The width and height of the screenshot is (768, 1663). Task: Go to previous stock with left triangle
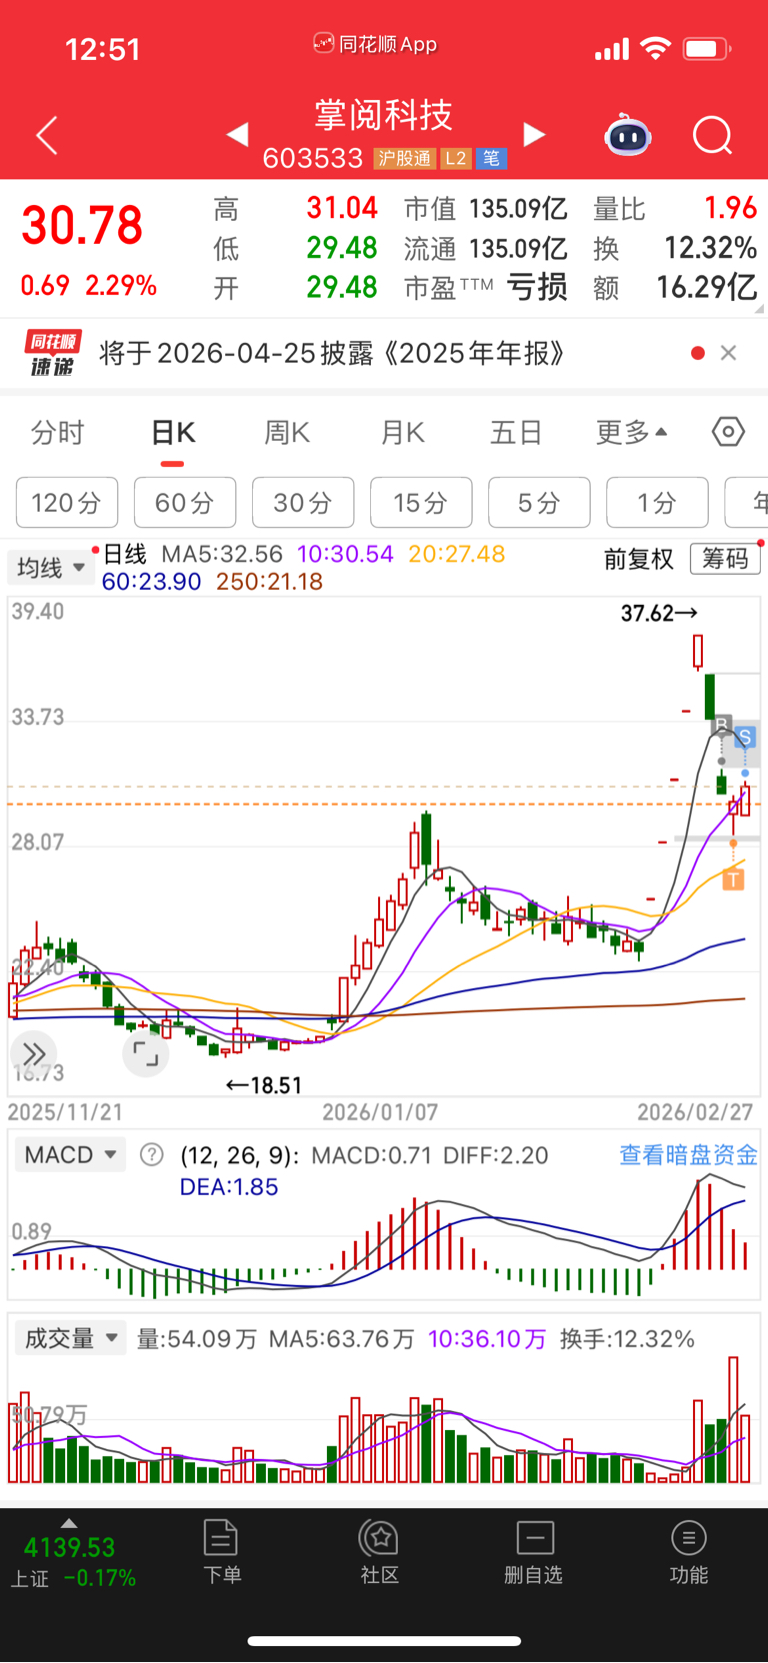(237, 134)
